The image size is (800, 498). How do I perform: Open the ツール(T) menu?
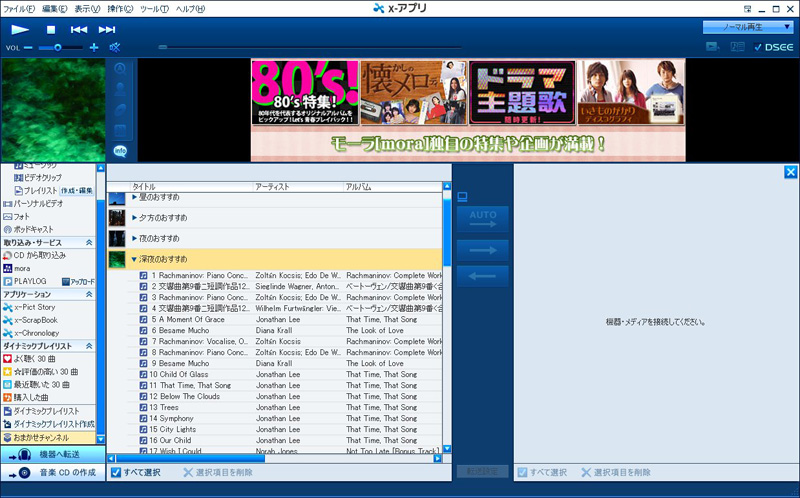click(x=153, y=8)
